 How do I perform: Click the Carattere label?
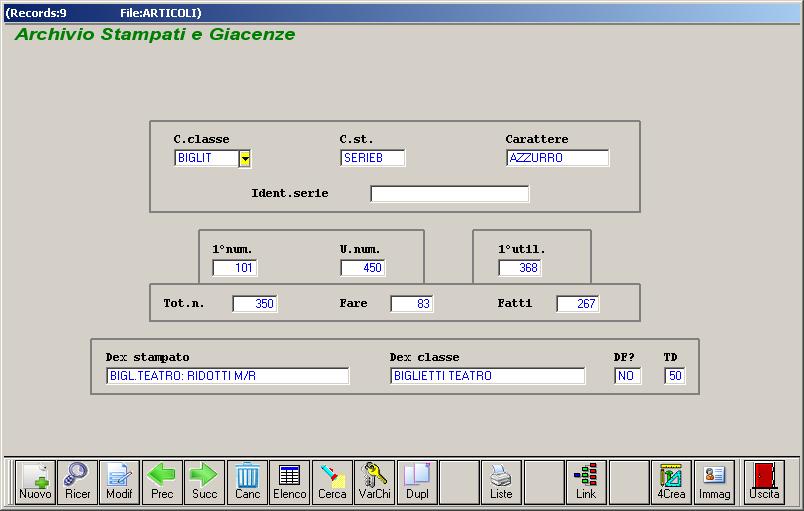(x=537, y=139)
